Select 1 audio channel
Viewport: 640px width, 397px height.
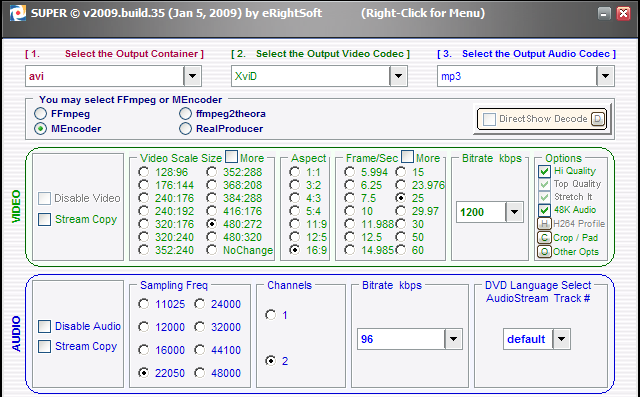[270, 315]
